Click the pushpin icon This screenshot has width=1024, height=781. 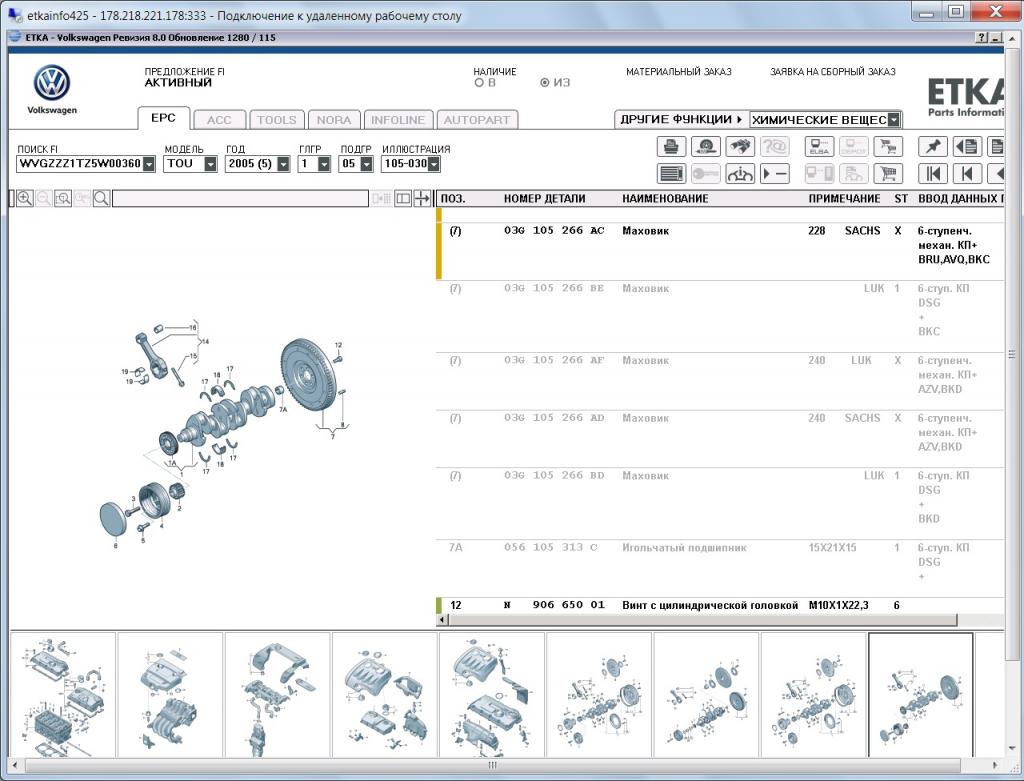coord(933,146)
